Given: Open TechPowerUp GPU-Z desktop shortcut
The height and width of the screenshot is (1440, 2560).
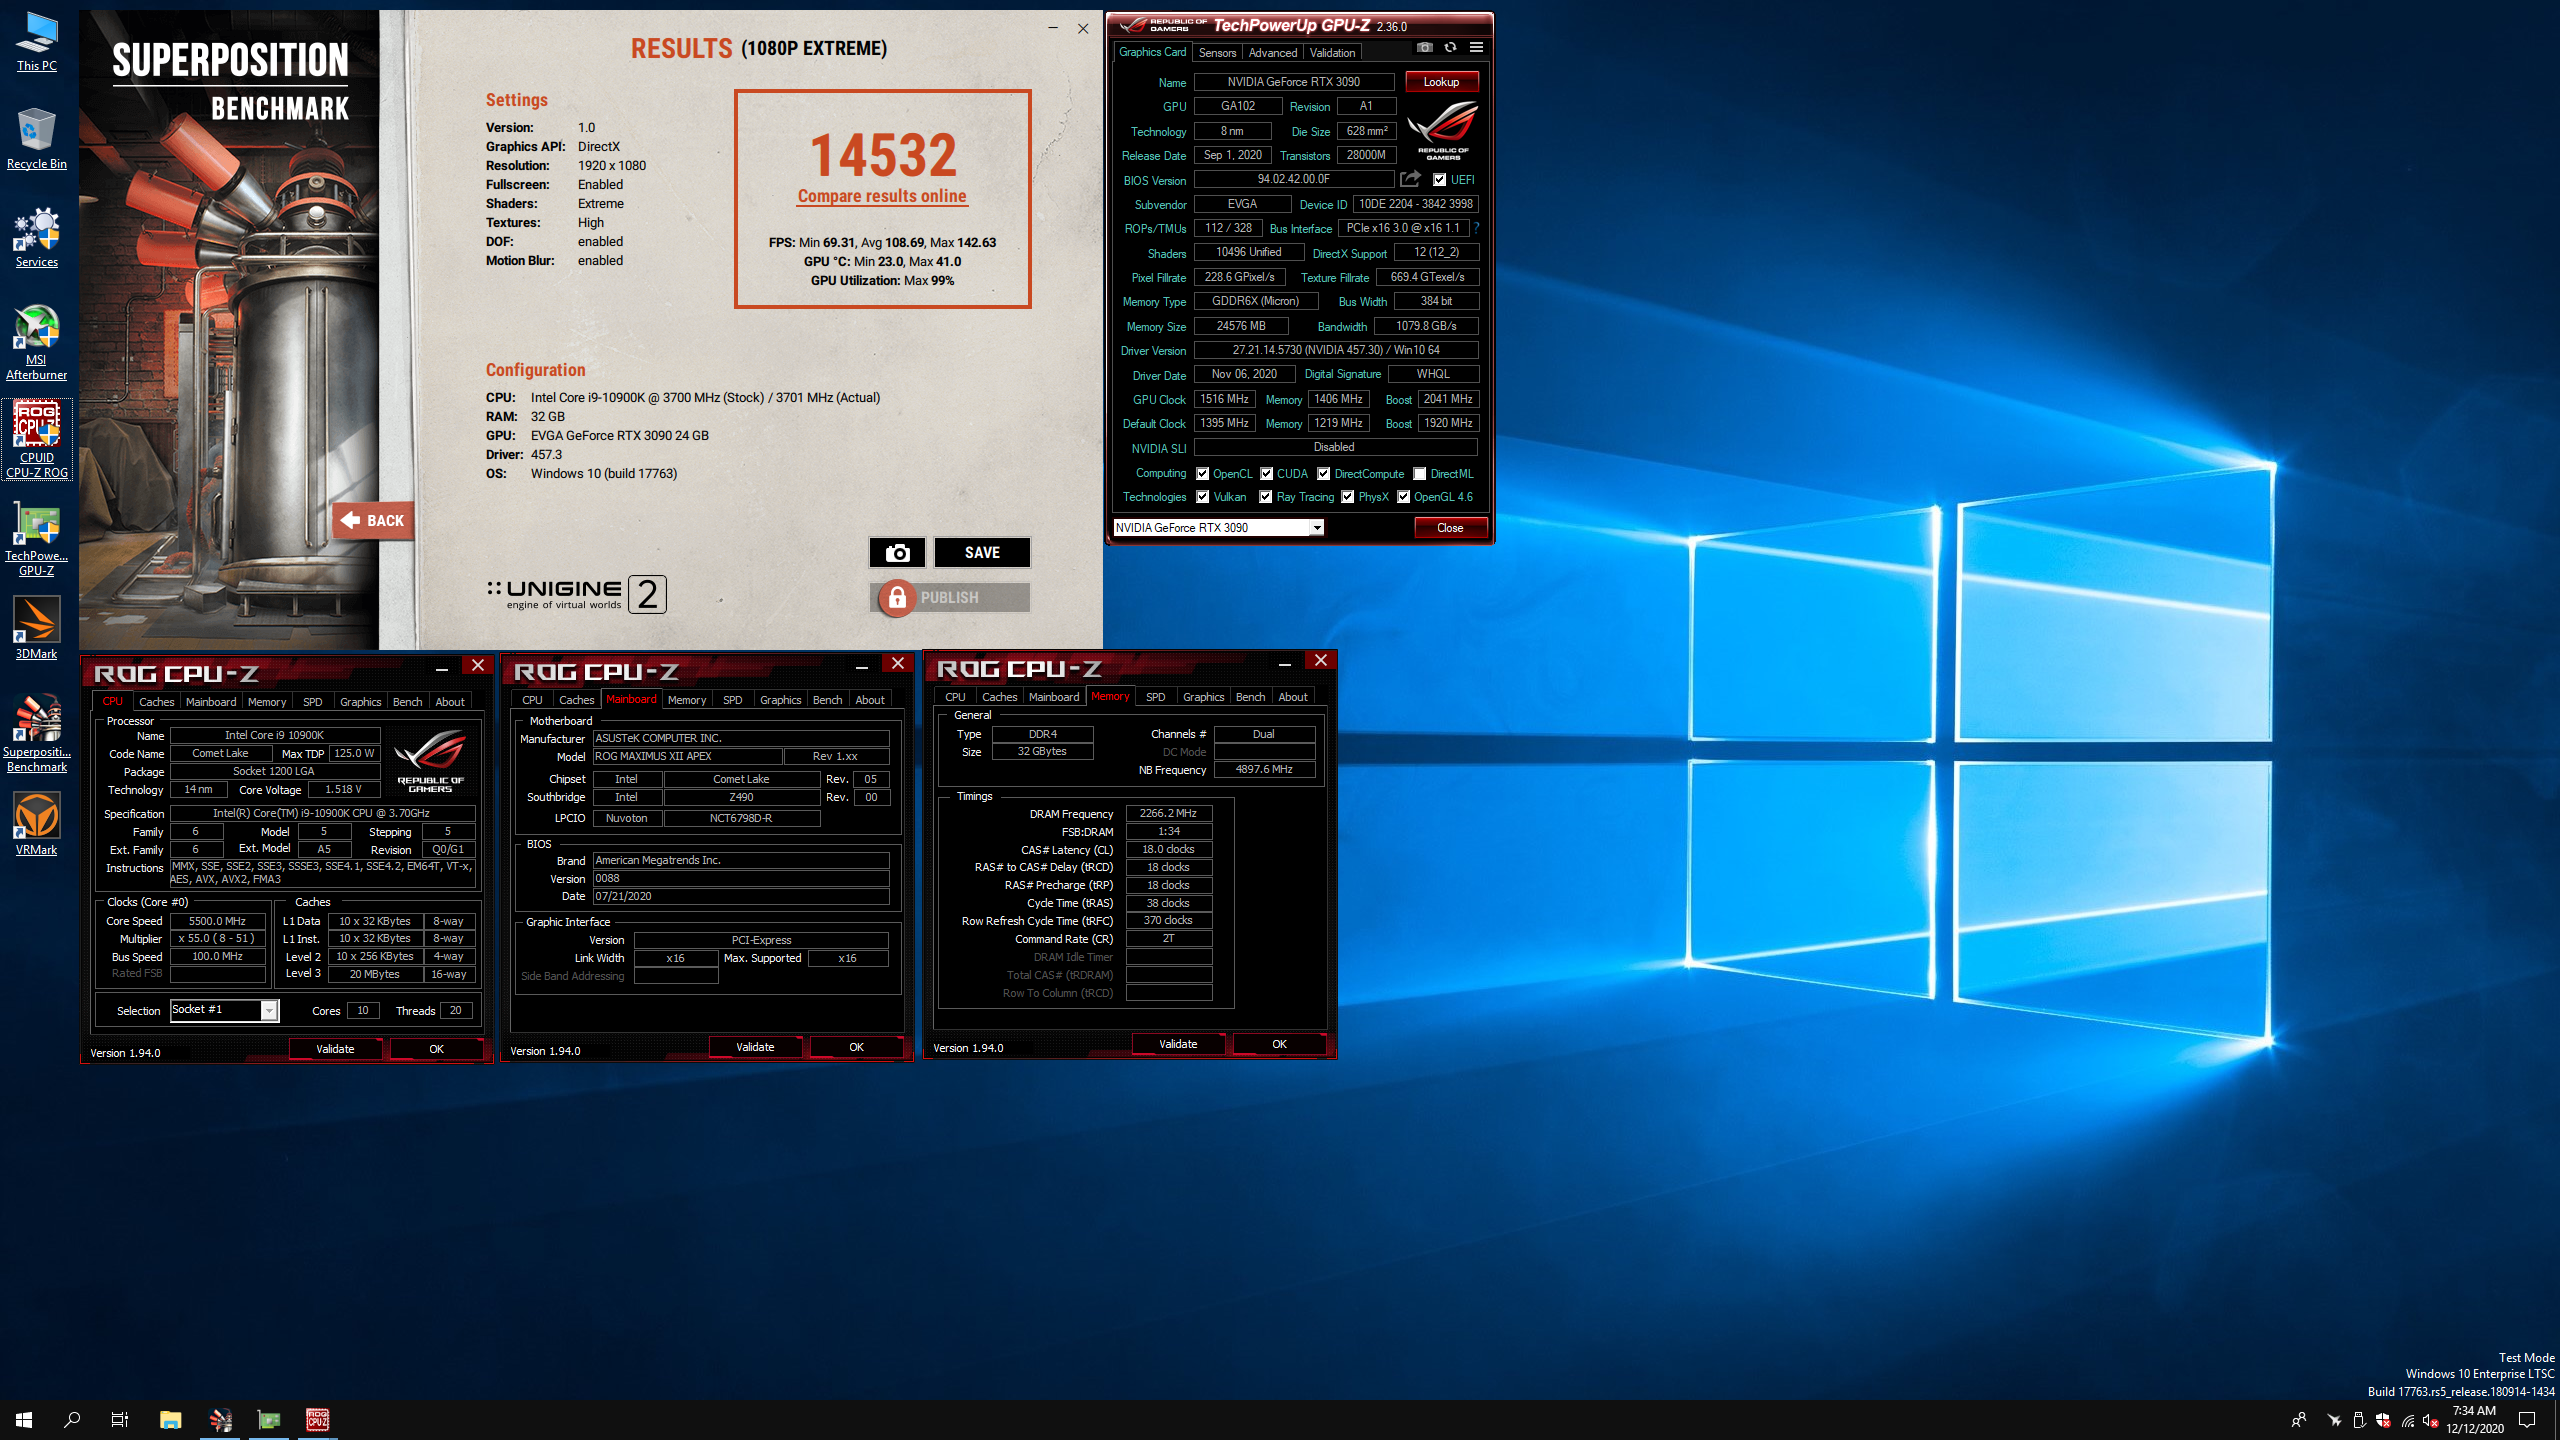Looking at the screenshot, I should (37, 538).
